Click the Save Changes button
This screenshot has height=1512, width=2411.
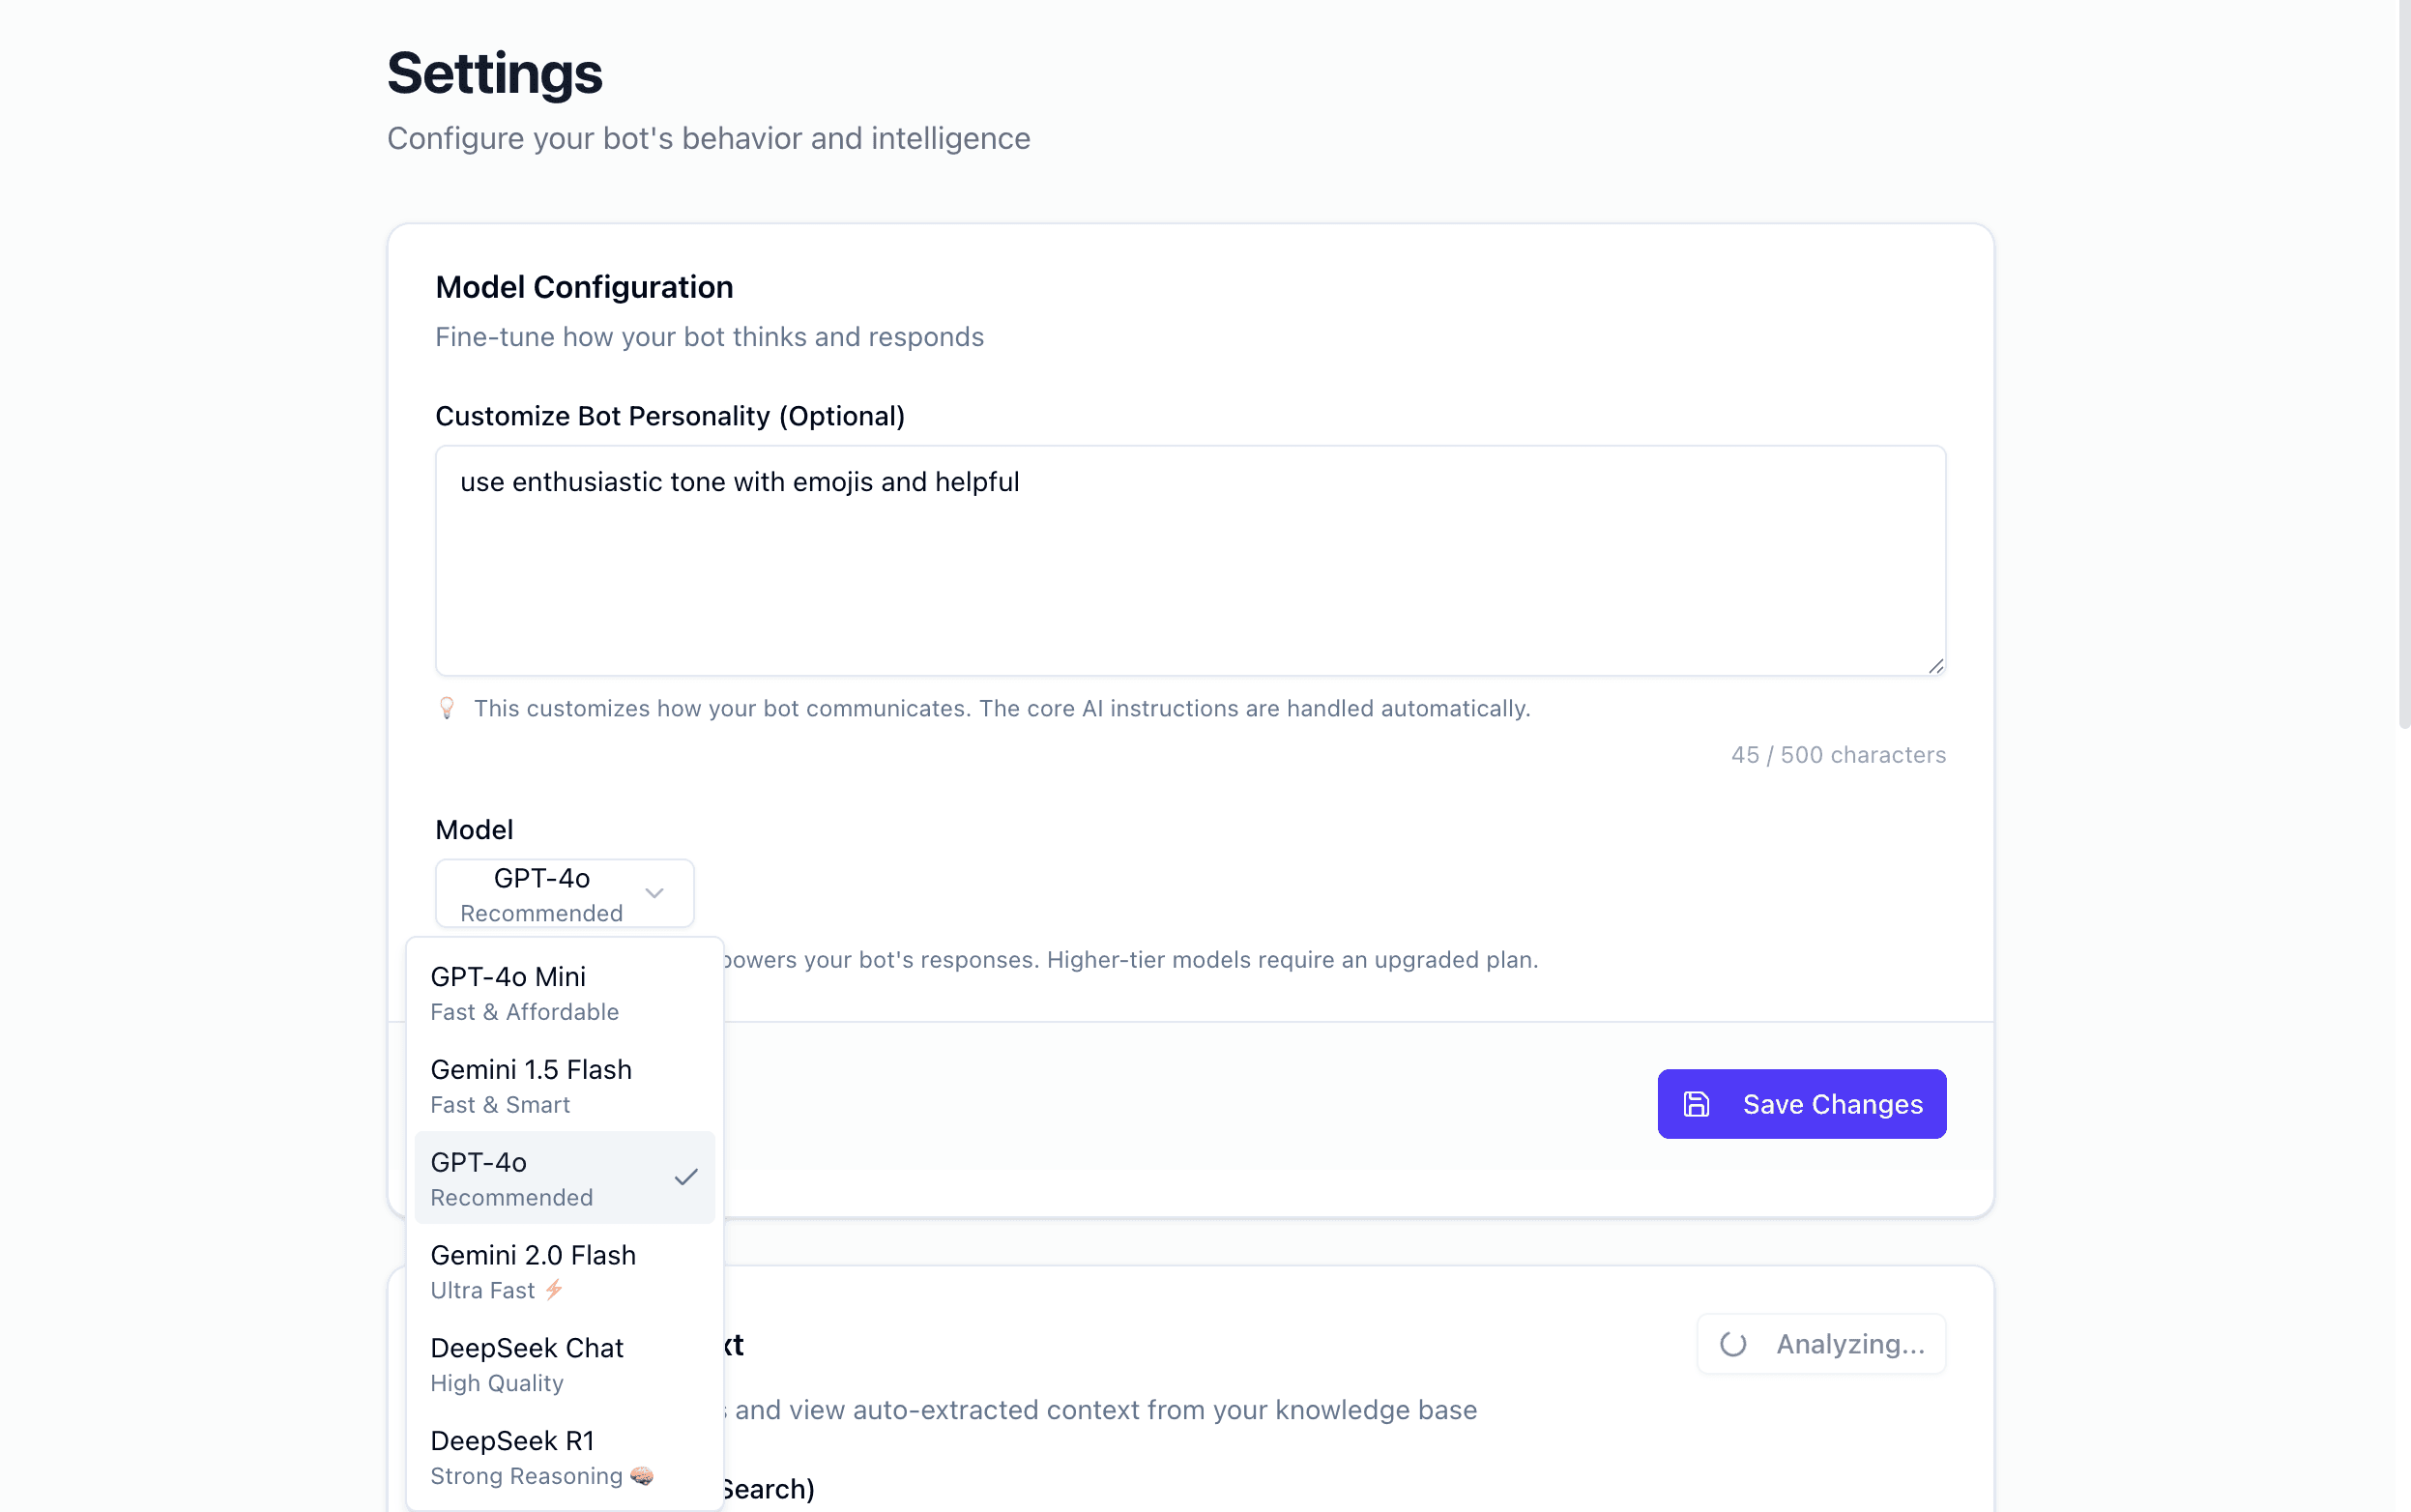click(1800, 1103)
